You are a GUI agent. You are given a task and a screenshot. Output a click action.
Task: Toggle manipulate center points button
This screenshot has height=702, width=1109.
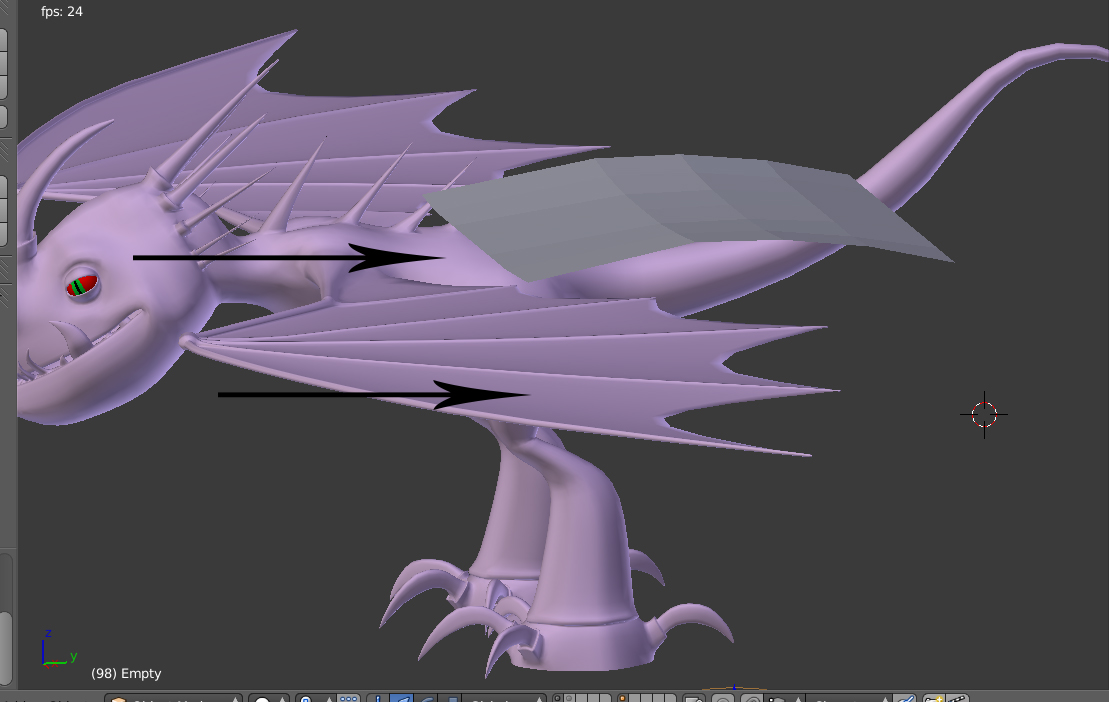coord(349,698)
